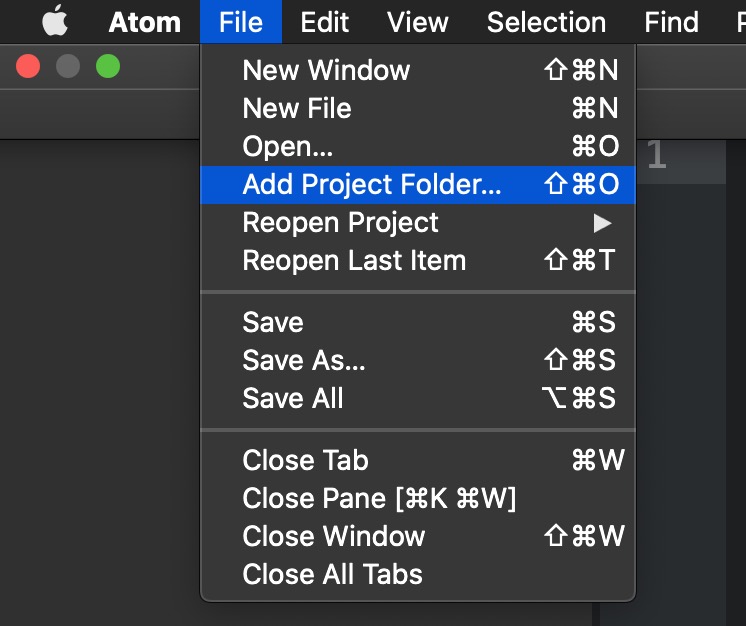The height and width of the screenshot is (626, 746).
Task: Open the Selection menu
Action: [546, 22]
